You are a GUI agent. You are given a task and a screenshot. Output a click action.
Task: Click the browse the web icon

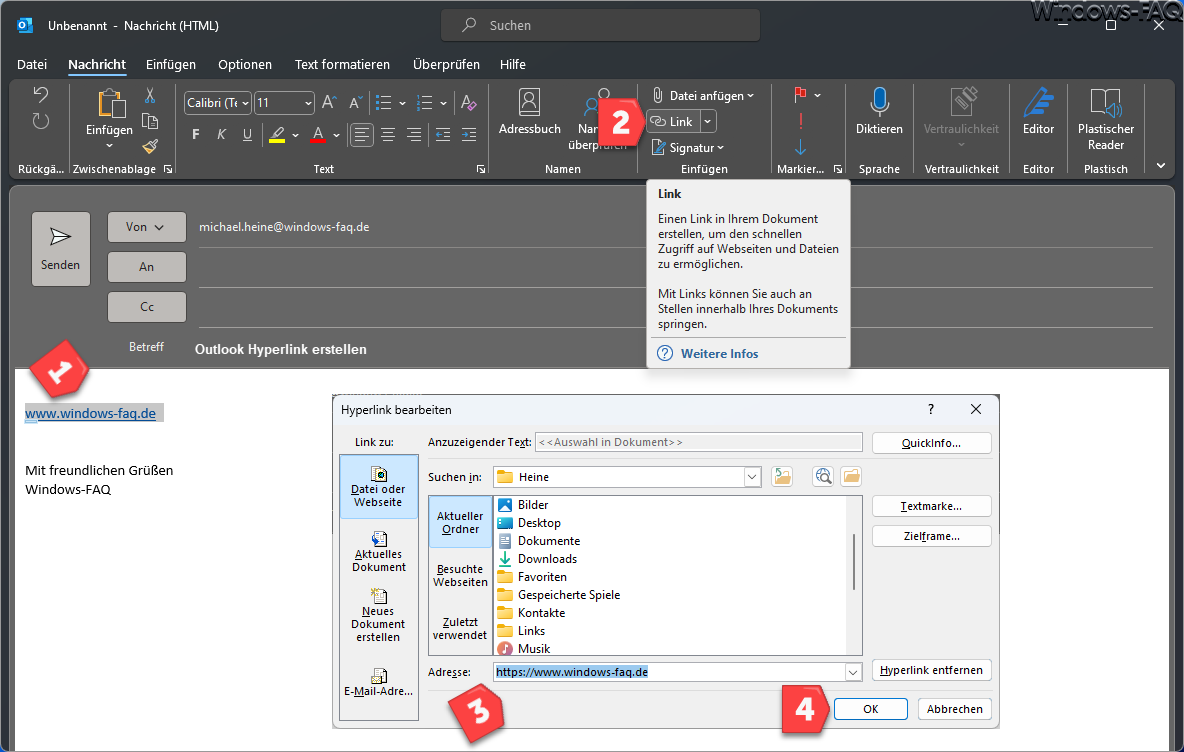click(x=823, y=476)
